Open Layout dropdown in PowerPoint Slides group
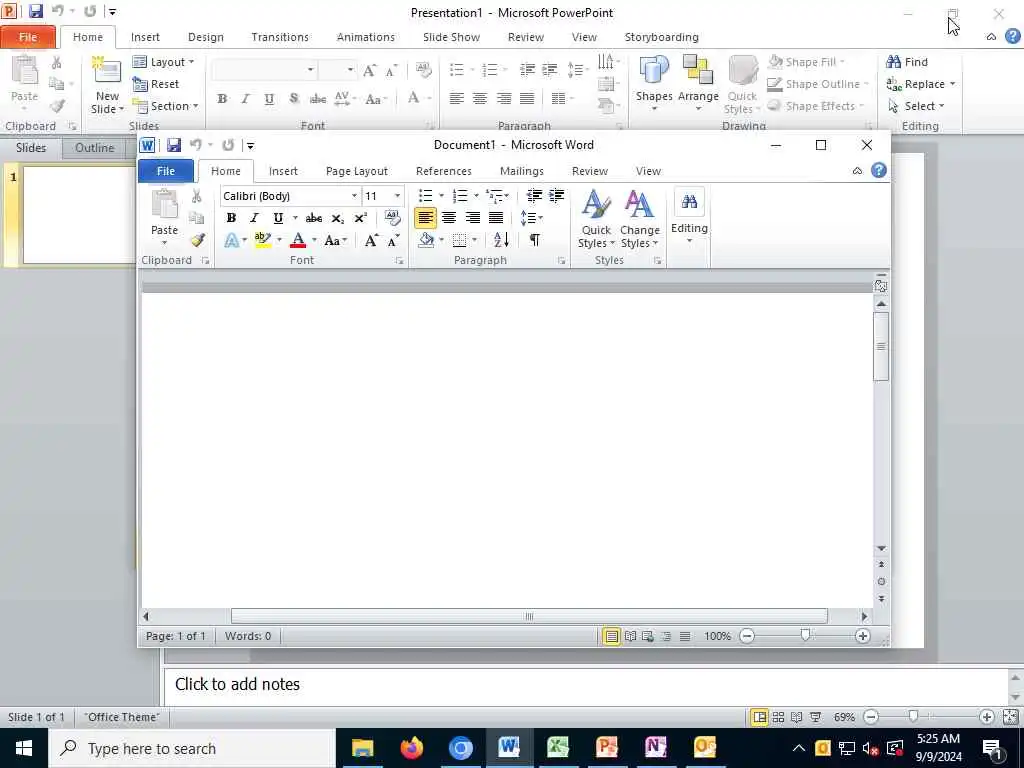This screenshot has height=768, width=1024. pos(163,62)
